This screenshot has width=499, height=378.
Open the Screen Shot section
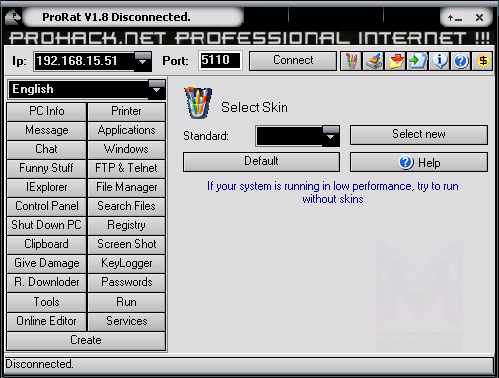click(x=127, y=244)
